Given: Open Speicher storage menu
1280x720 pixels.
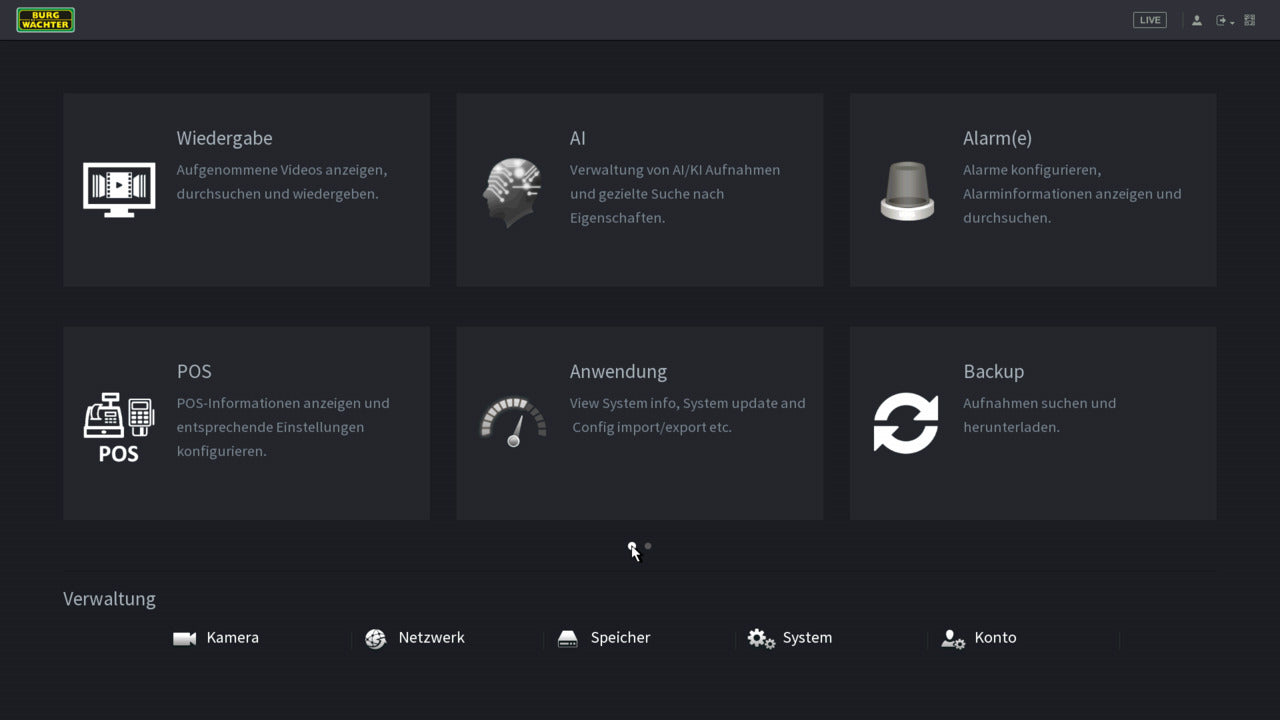Looking at the screenshot, I should click(x=604, y=638).
